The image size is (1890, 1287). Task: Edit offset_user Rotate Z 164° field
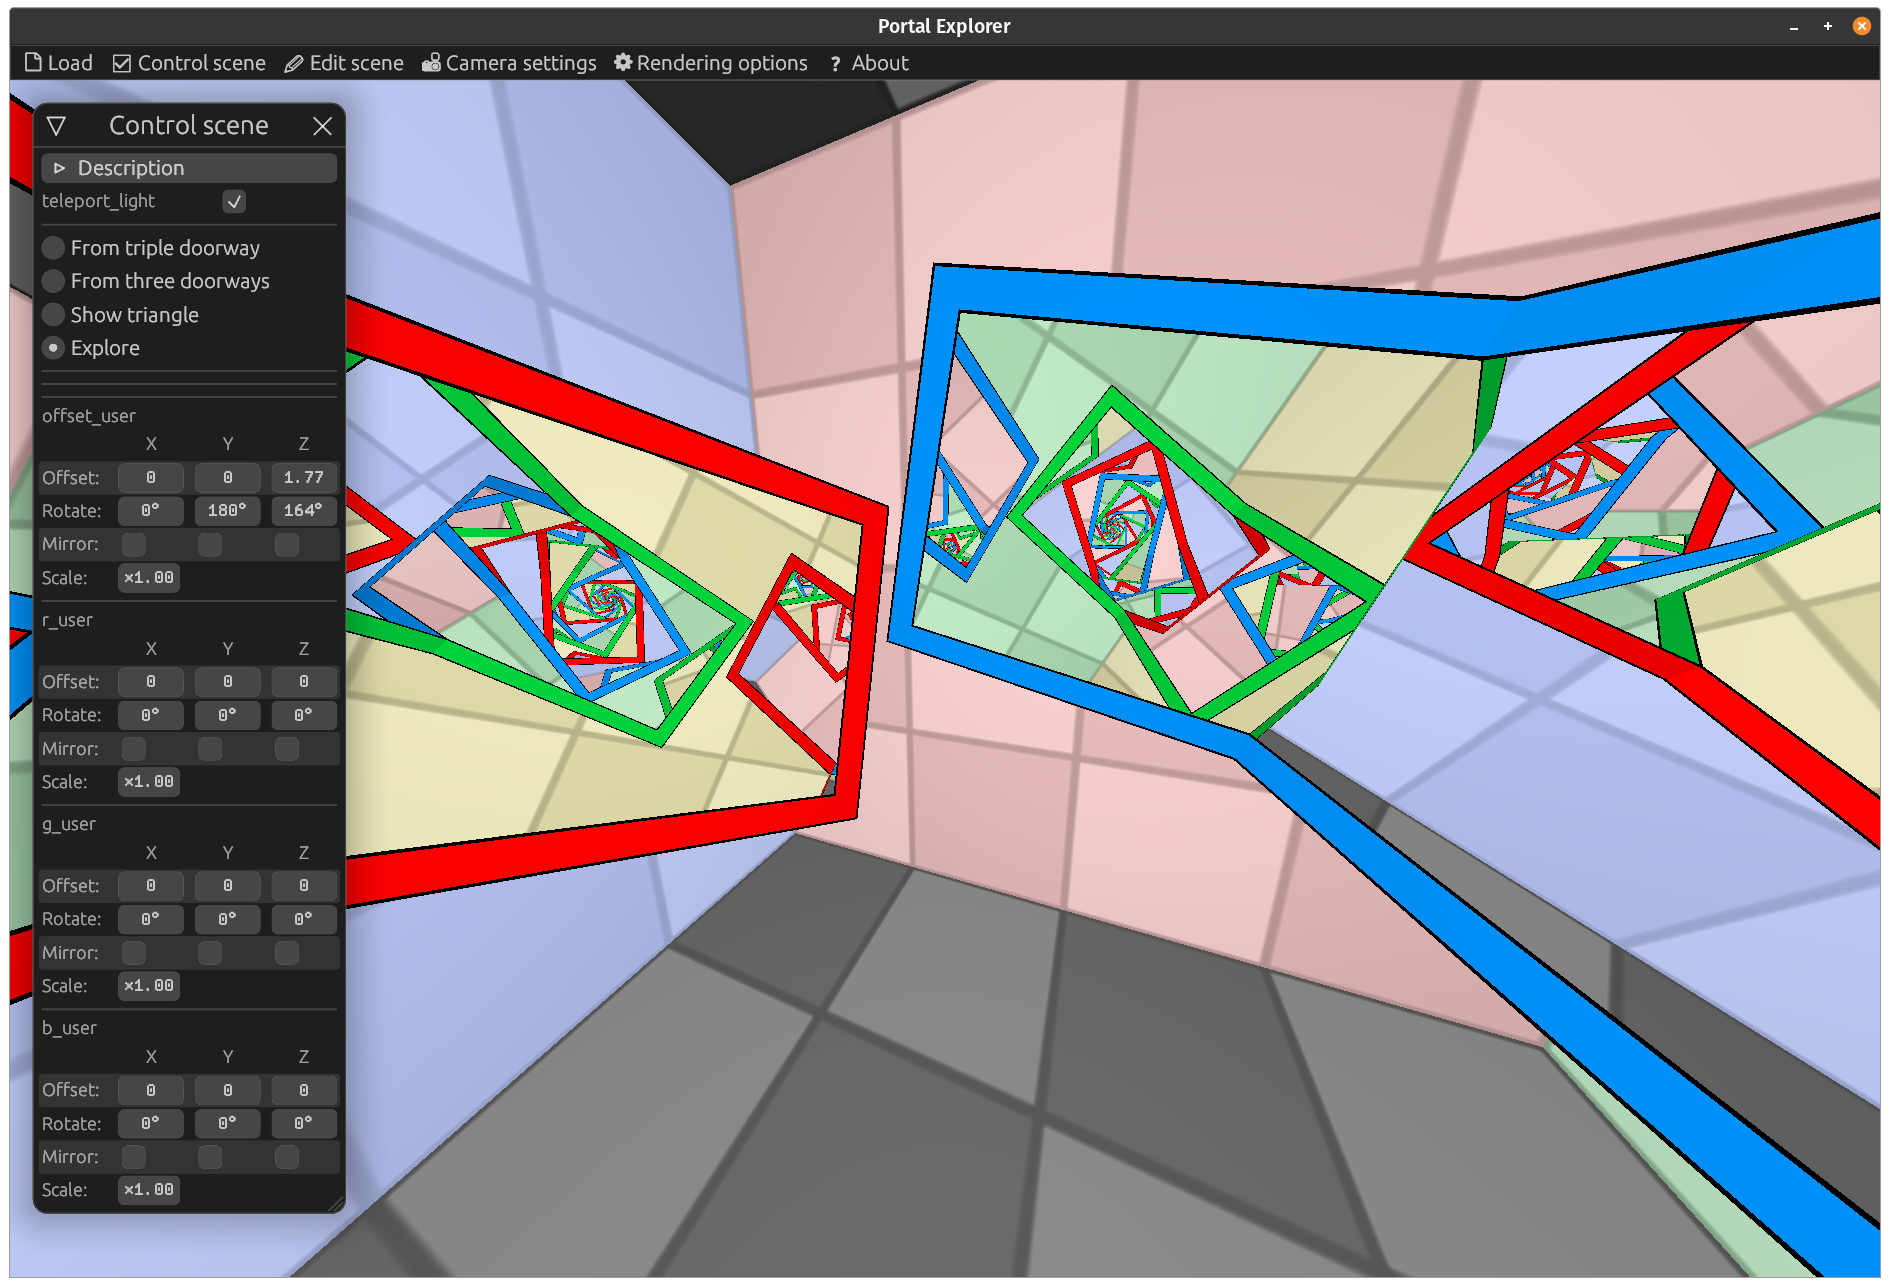[304, 511]
